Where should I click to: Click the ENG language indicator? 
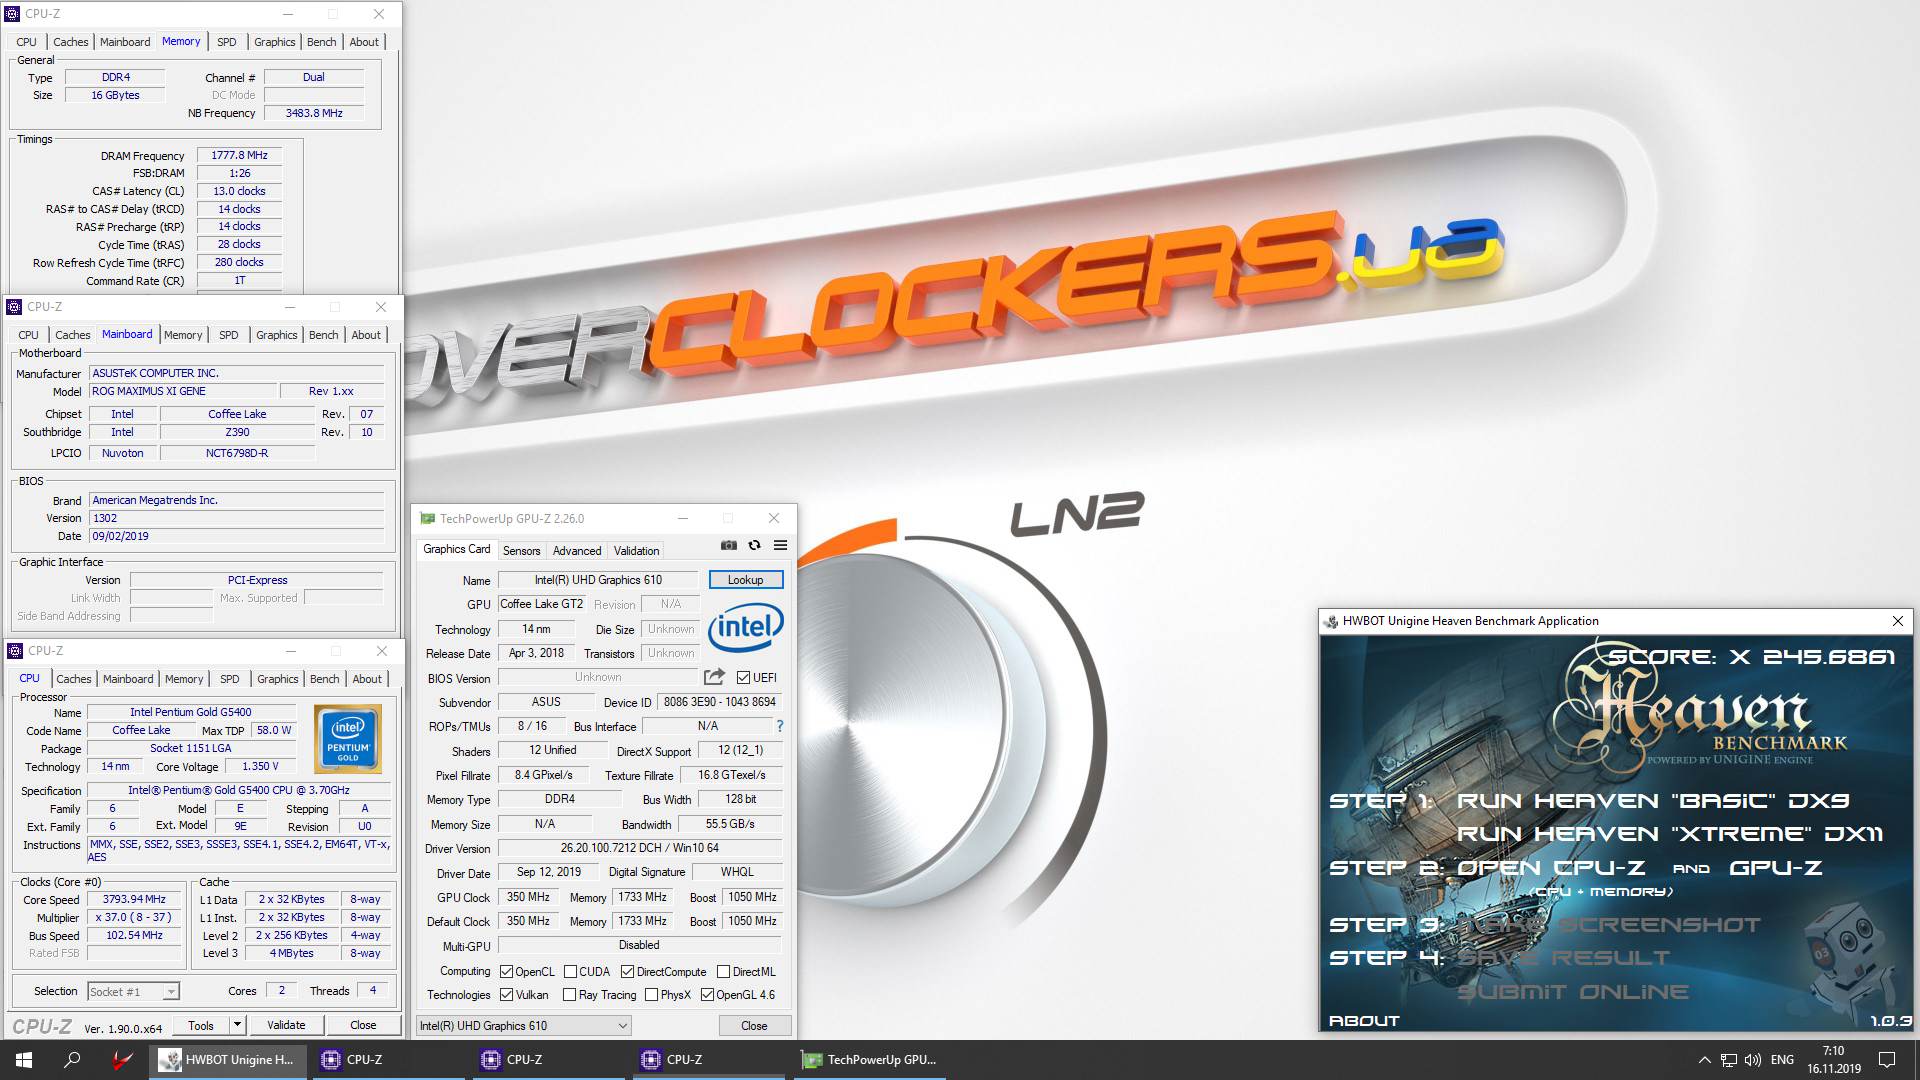(x=1782, y=1060)
